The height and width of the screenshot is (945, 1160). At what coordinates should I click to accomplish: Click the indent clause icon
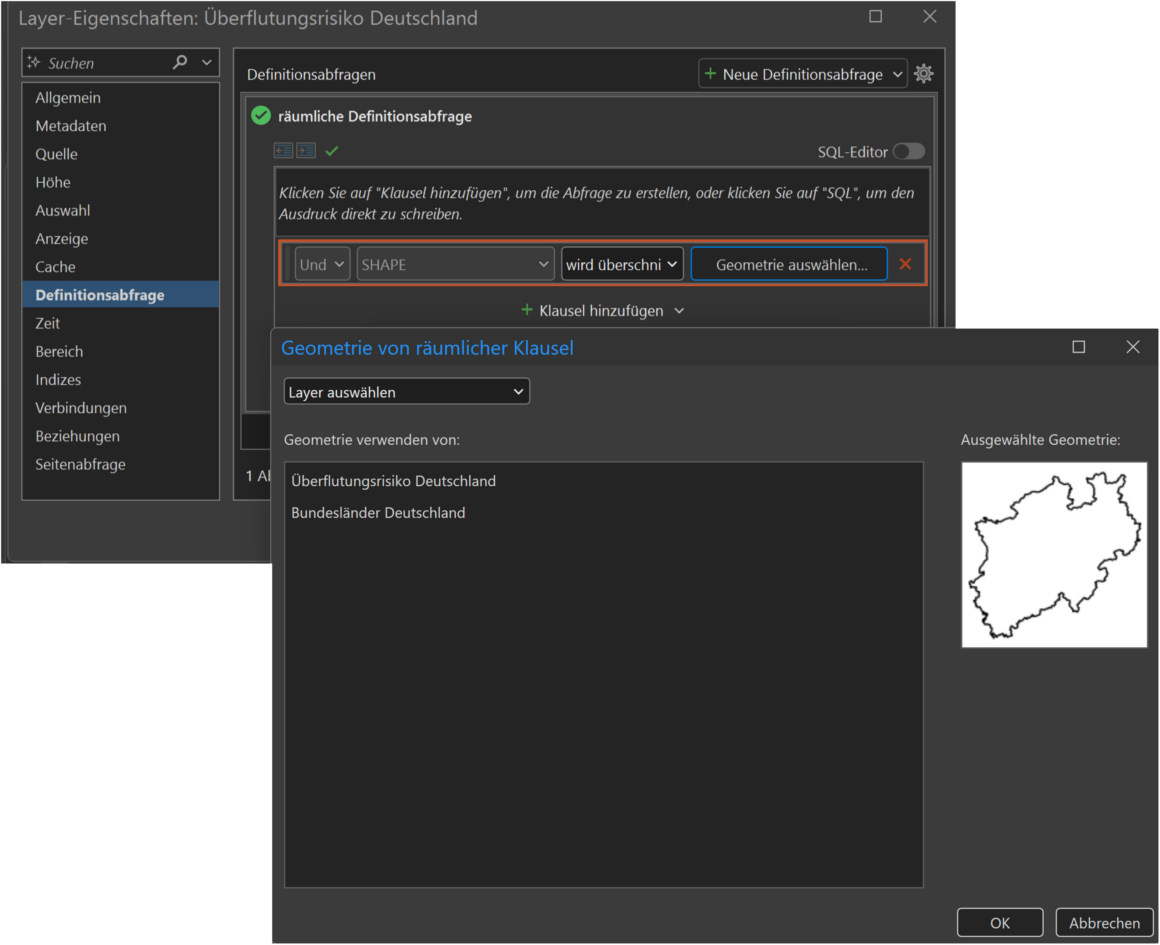306,151
